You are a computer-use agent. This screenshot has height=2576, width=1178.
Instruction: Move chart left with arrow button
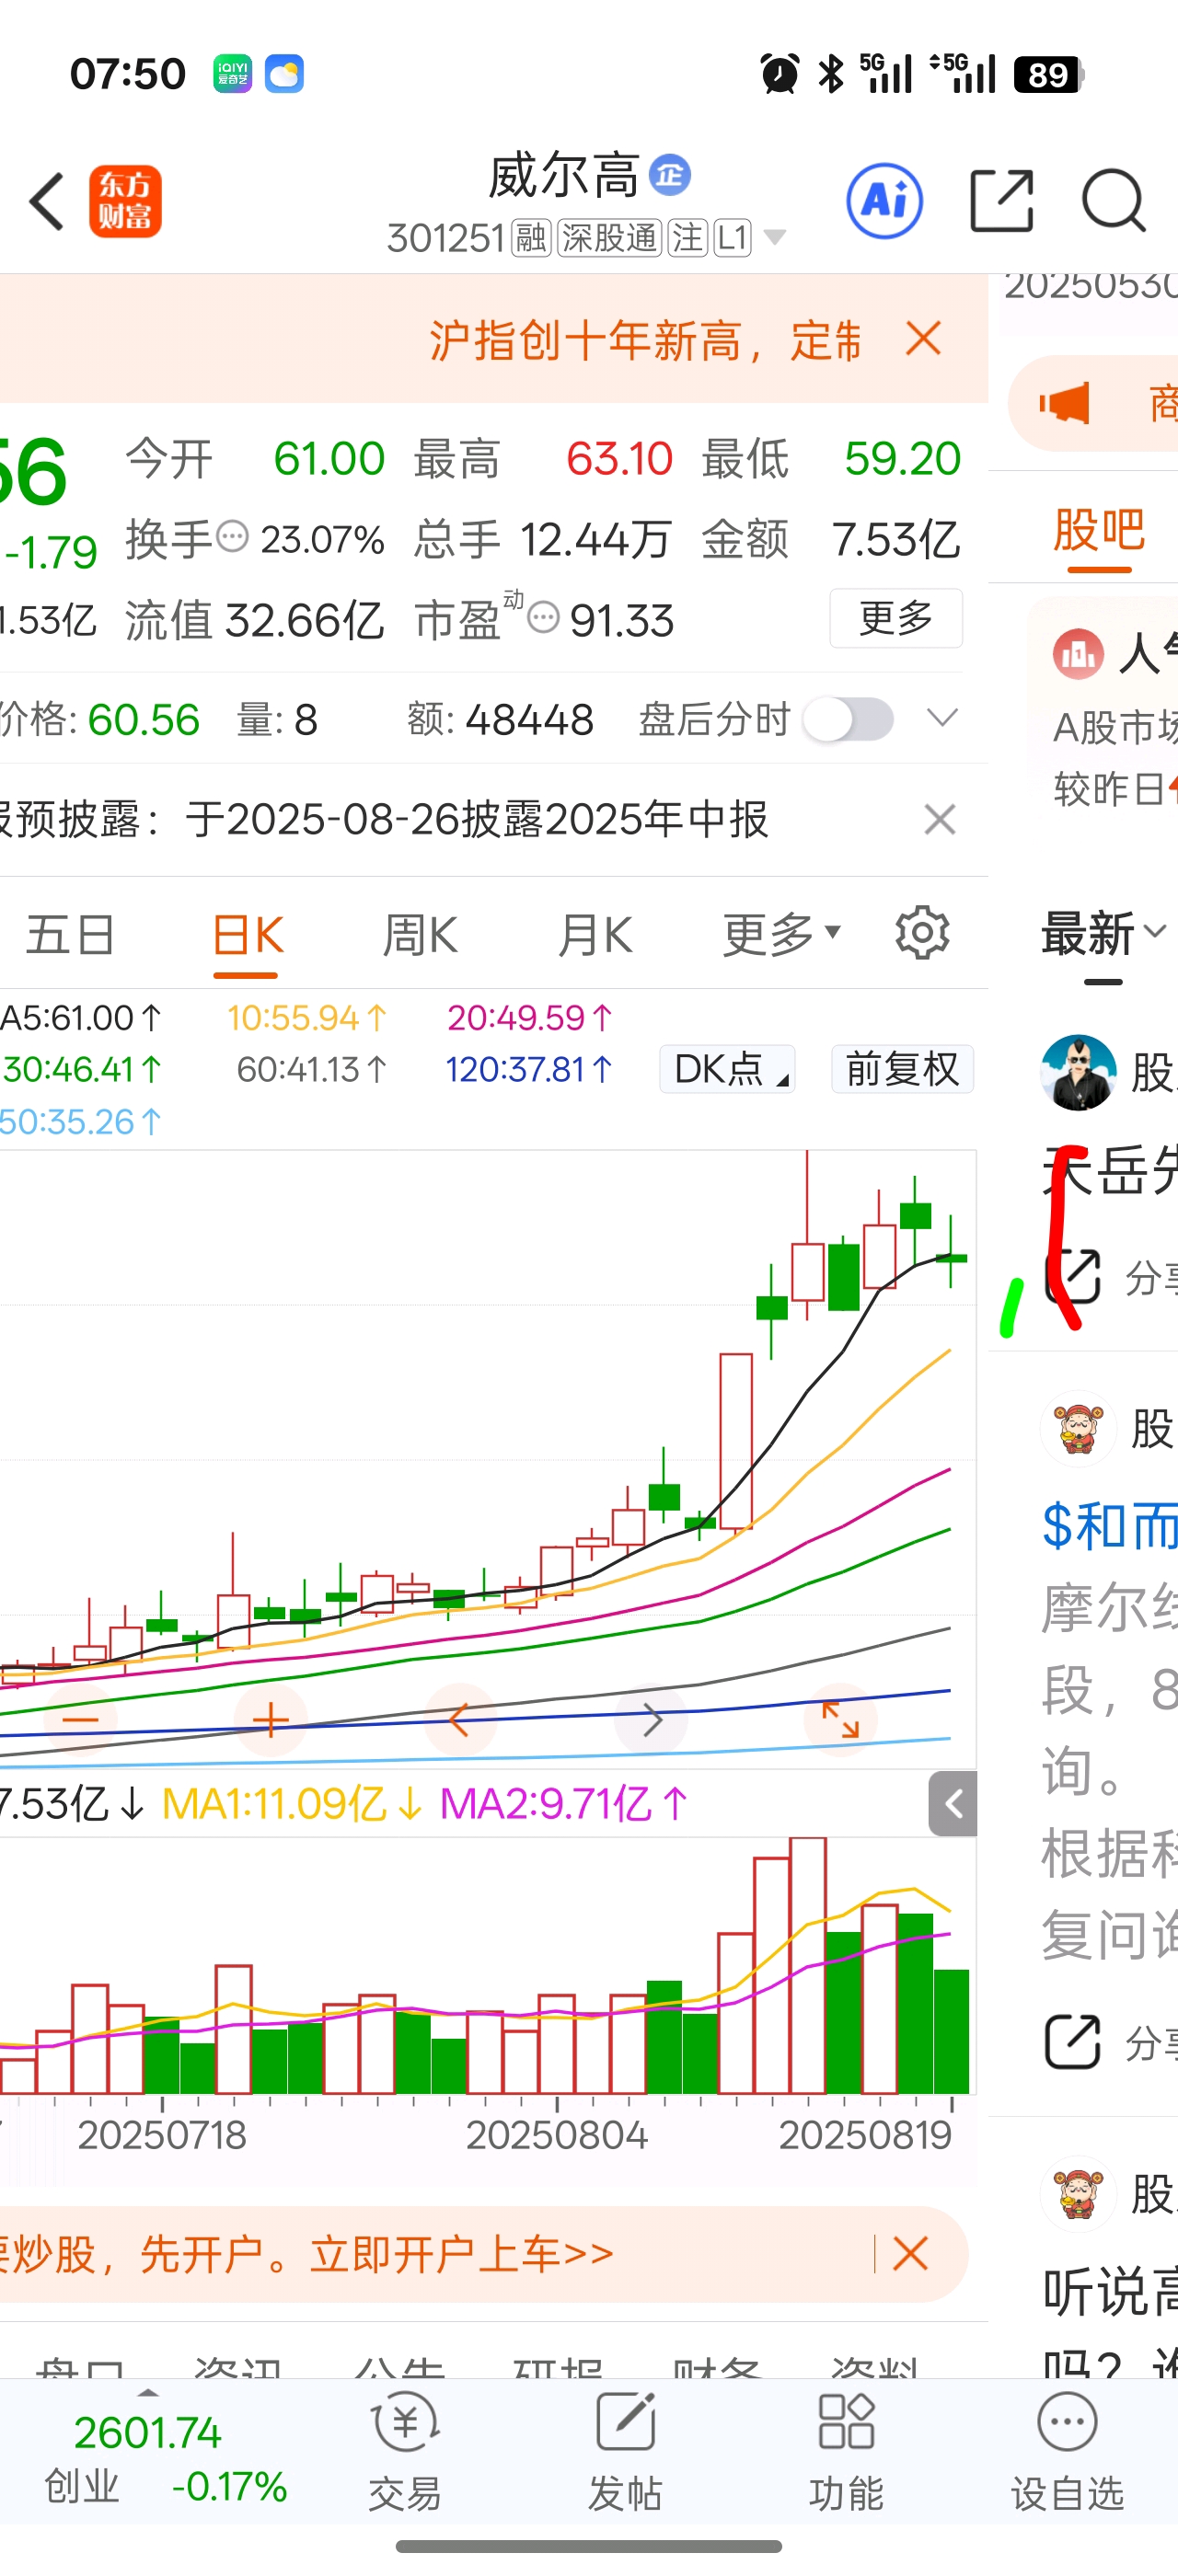(x=460, y=1720)
